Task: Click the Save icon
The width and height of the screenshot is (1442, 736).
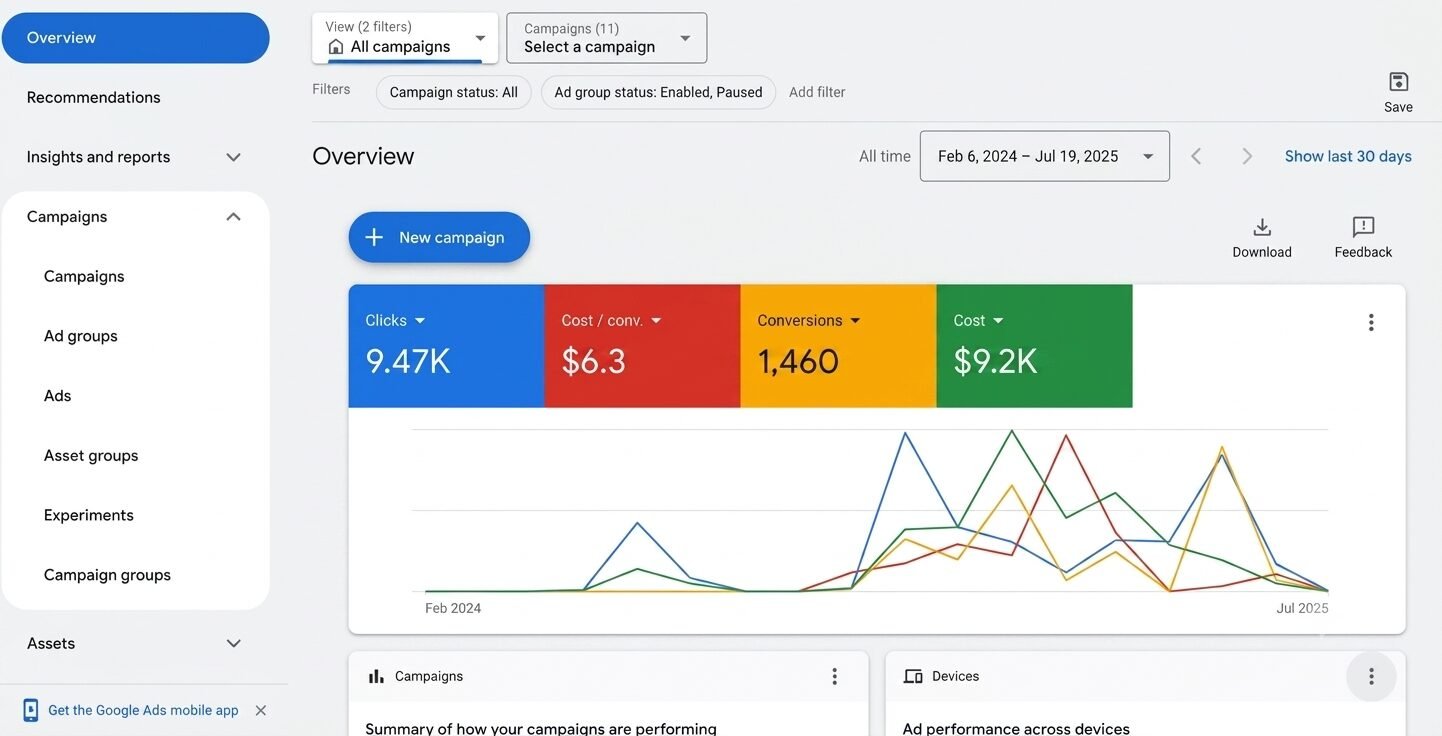Action: click(x=1398, y=82)
